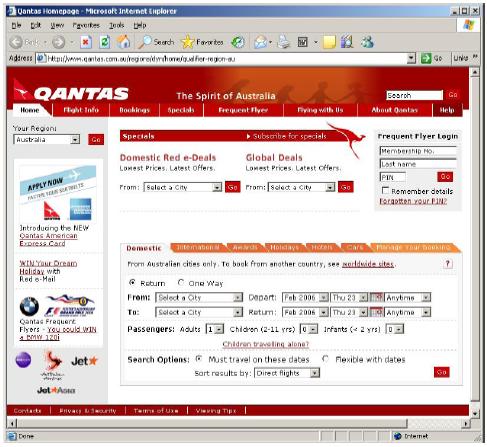Click the yellow Discuss note icon
This screenshot has height=447, width=487.
(x=329, y=42)
